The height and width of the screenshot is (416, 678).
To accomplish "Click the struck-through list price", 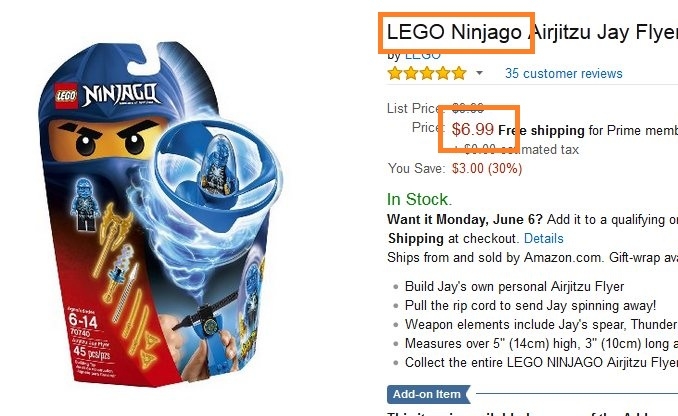I will (468, 108).
